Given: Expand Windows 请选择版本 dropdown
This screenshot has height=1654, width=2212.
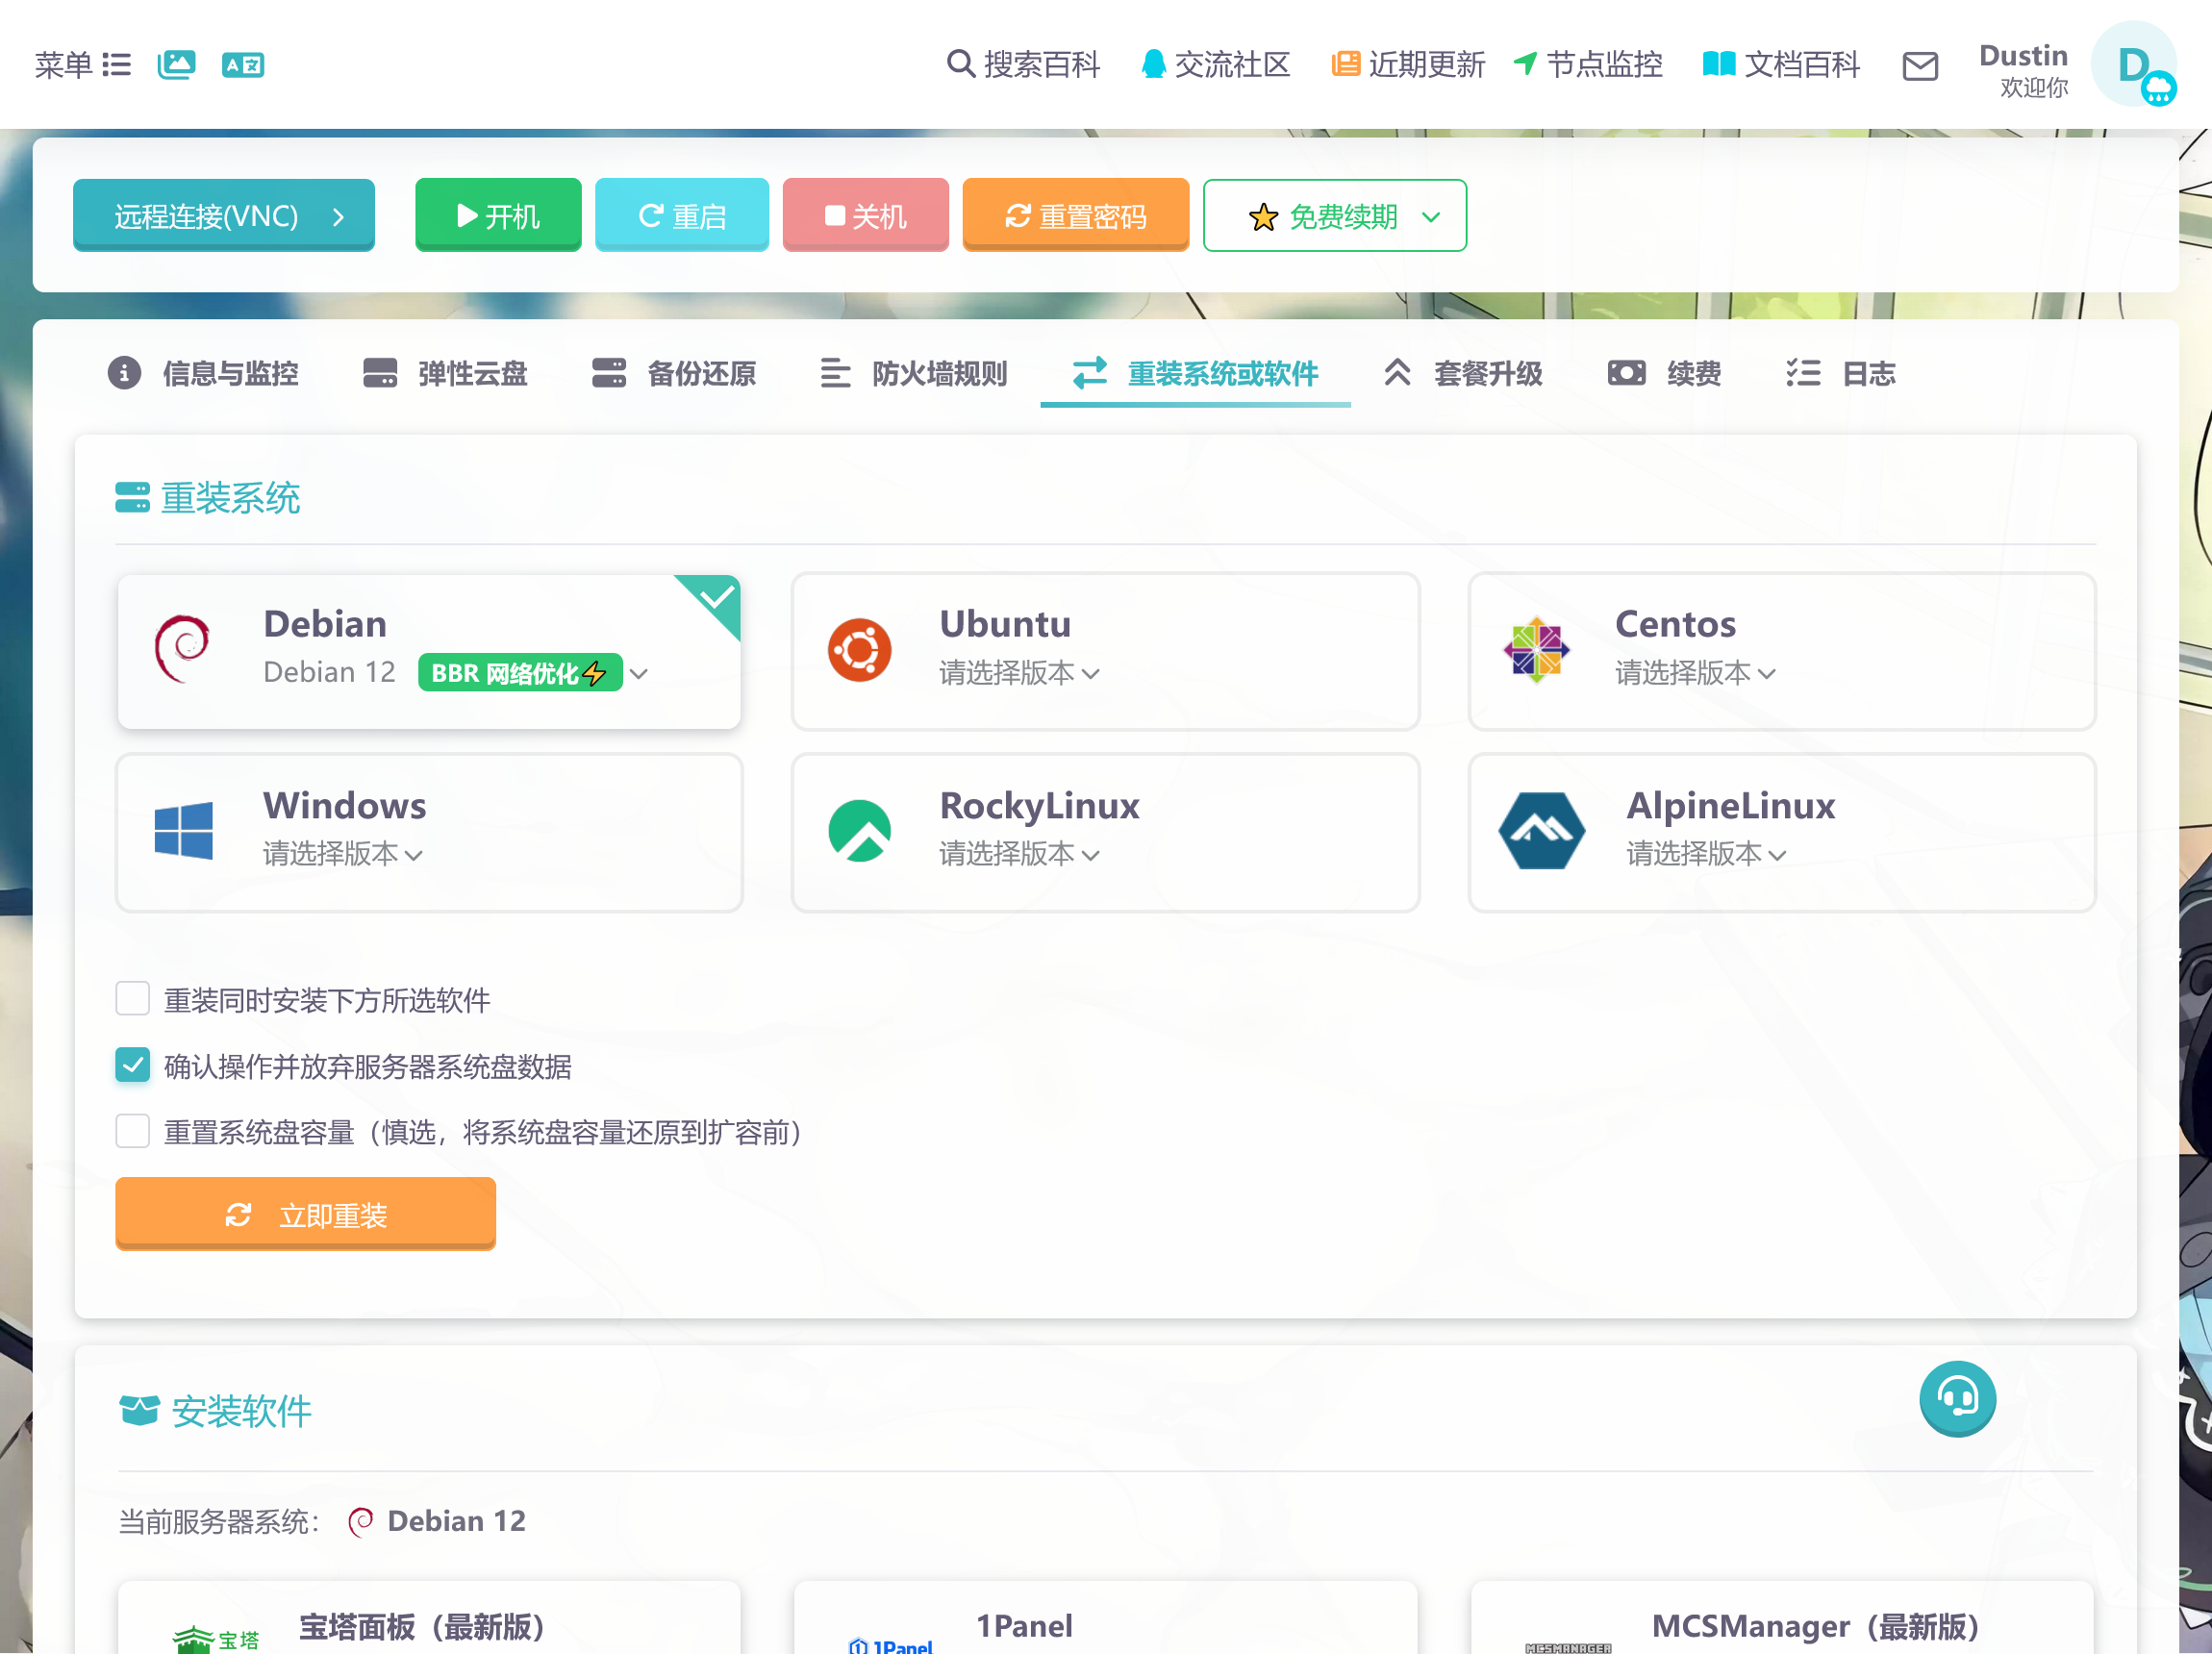Looking at the screenshot, I should click(x=343, y=854).
